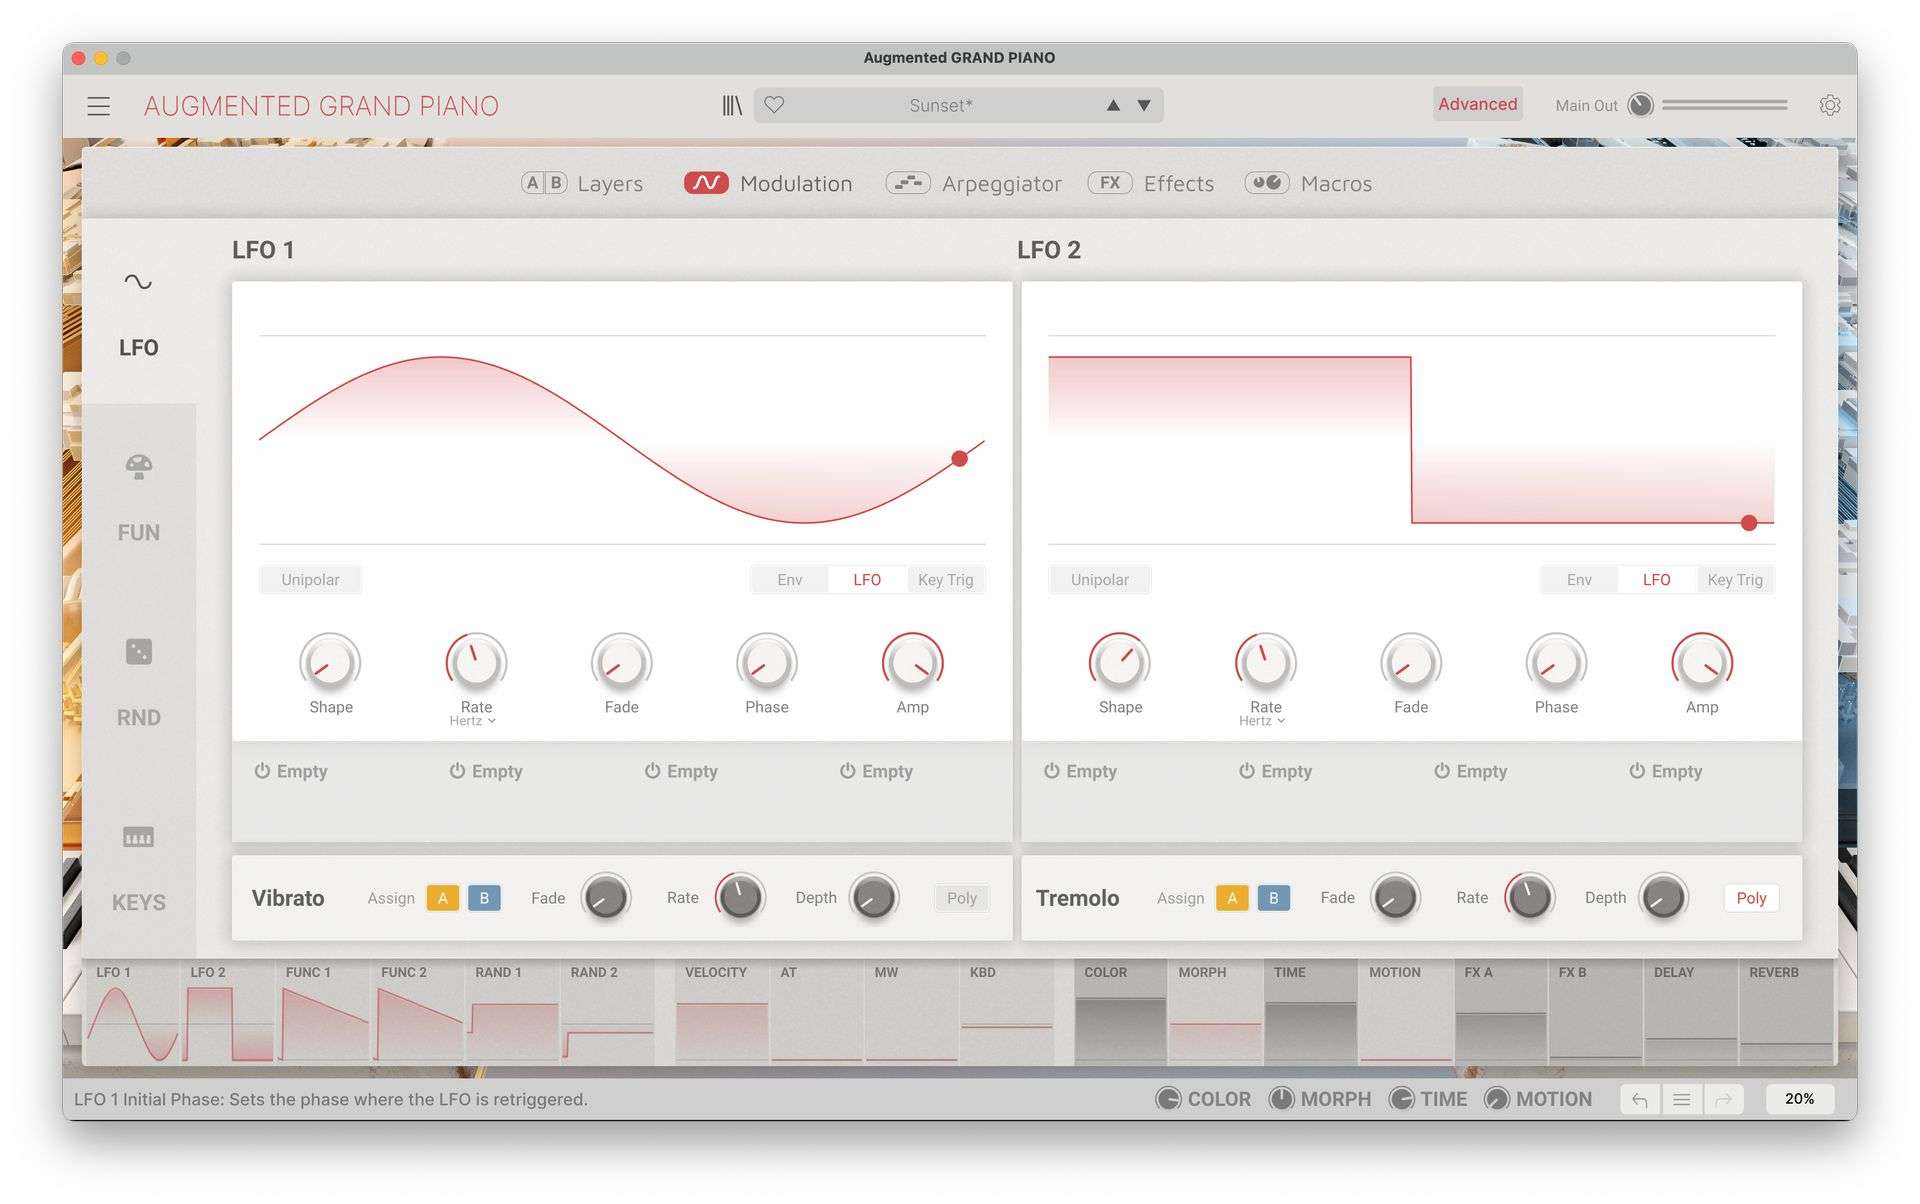Select LFO 1 Env retrigger mode
Screen dimensions: 1920x1204
(790, 580)
